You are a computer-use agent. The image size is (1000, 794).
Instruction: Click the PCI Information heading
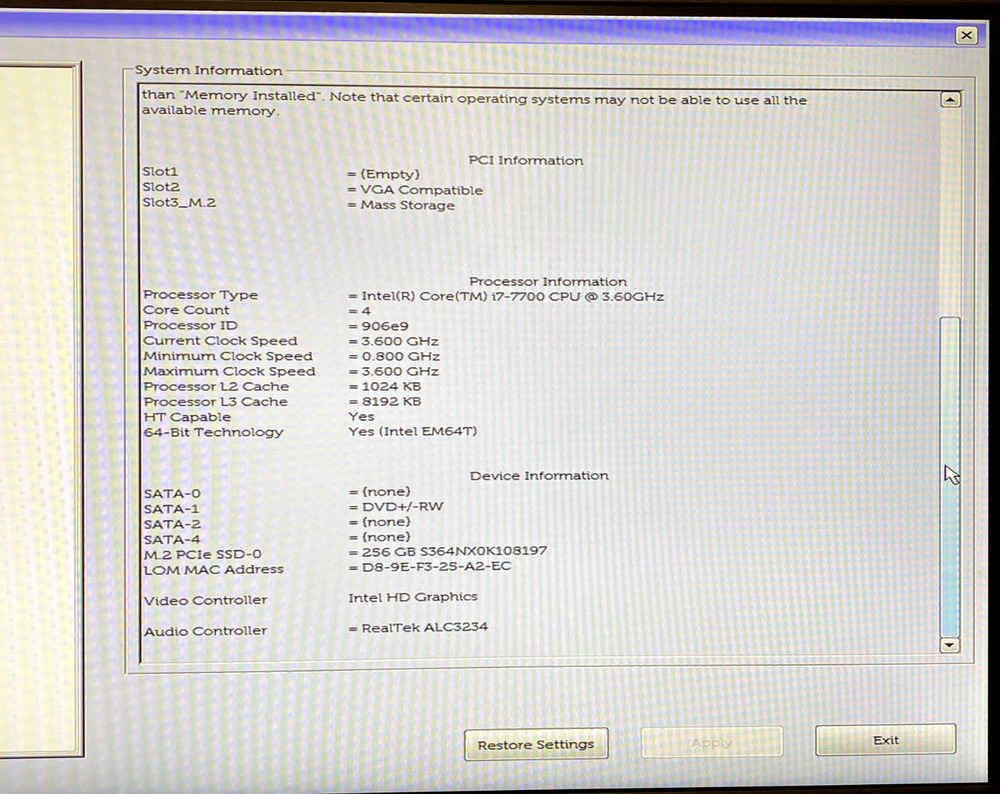tap(526, 161)
